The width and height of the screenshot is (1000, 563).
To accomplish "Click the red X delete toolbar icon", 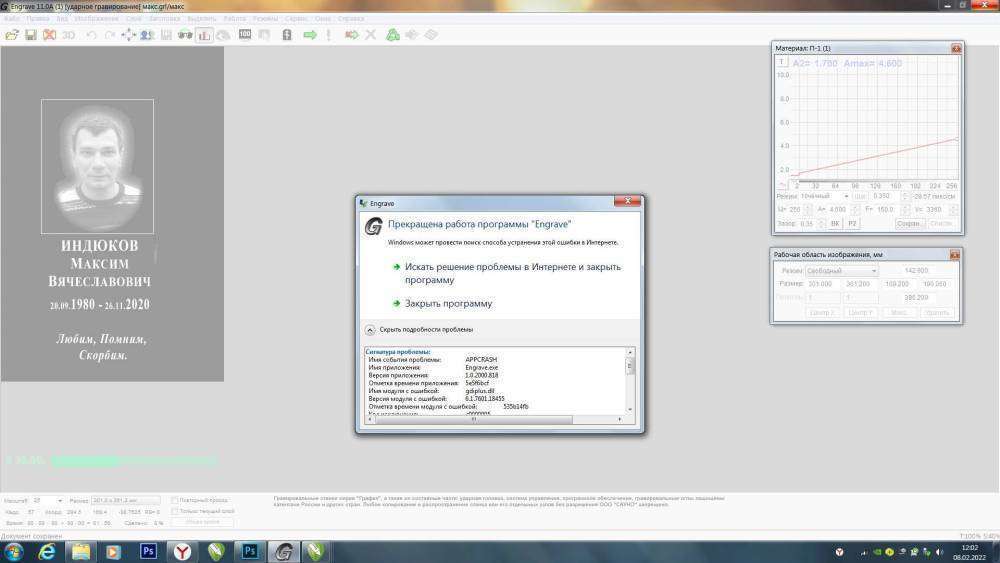I will coord(49,35).
